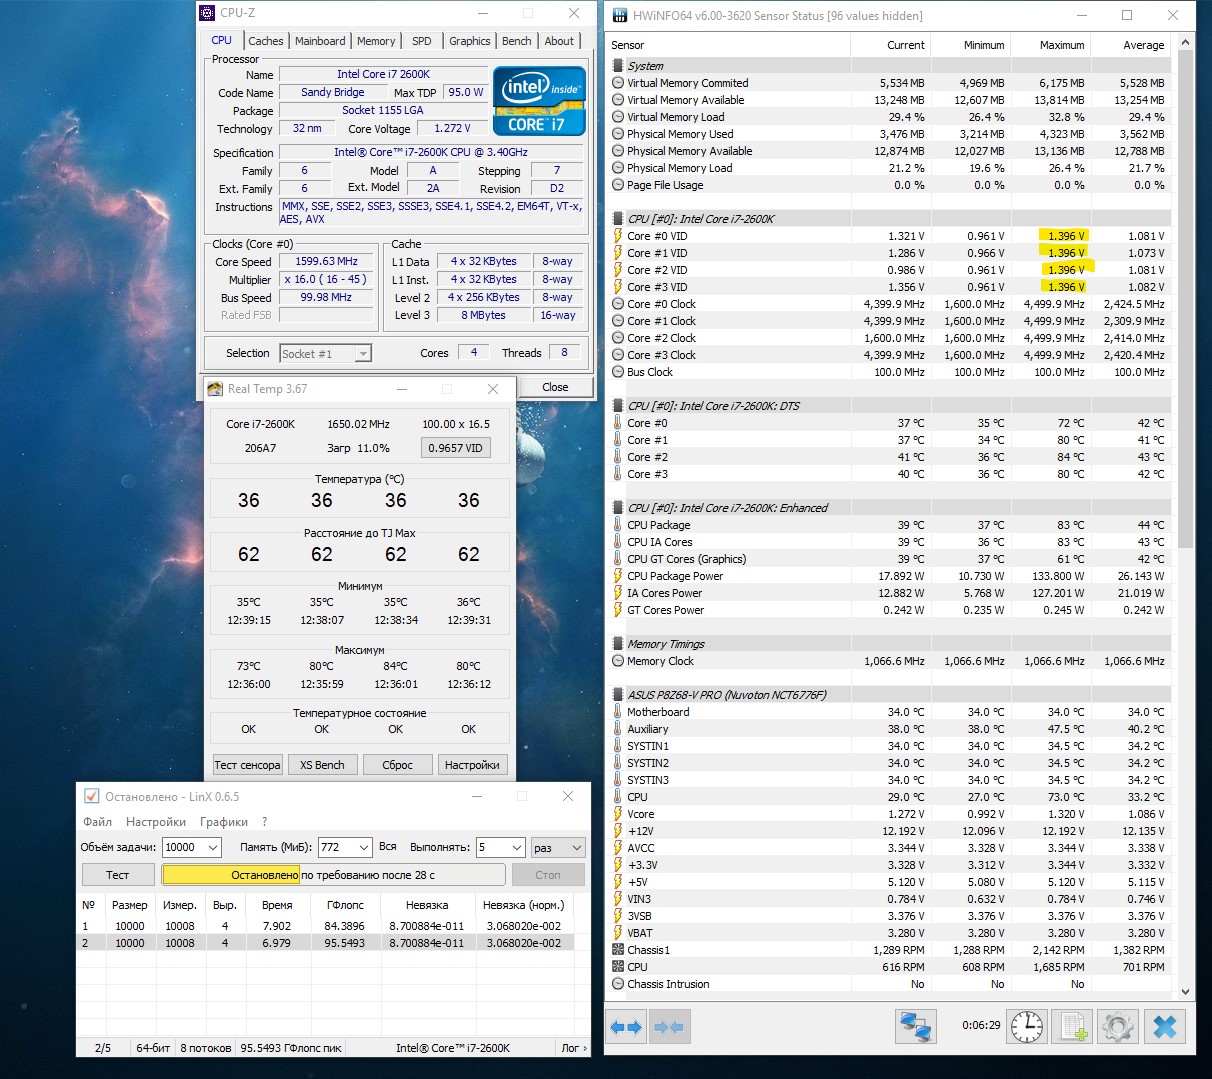
Task: Click the System section drive icon in HWiNFO
Action: (x=618, y=66)
